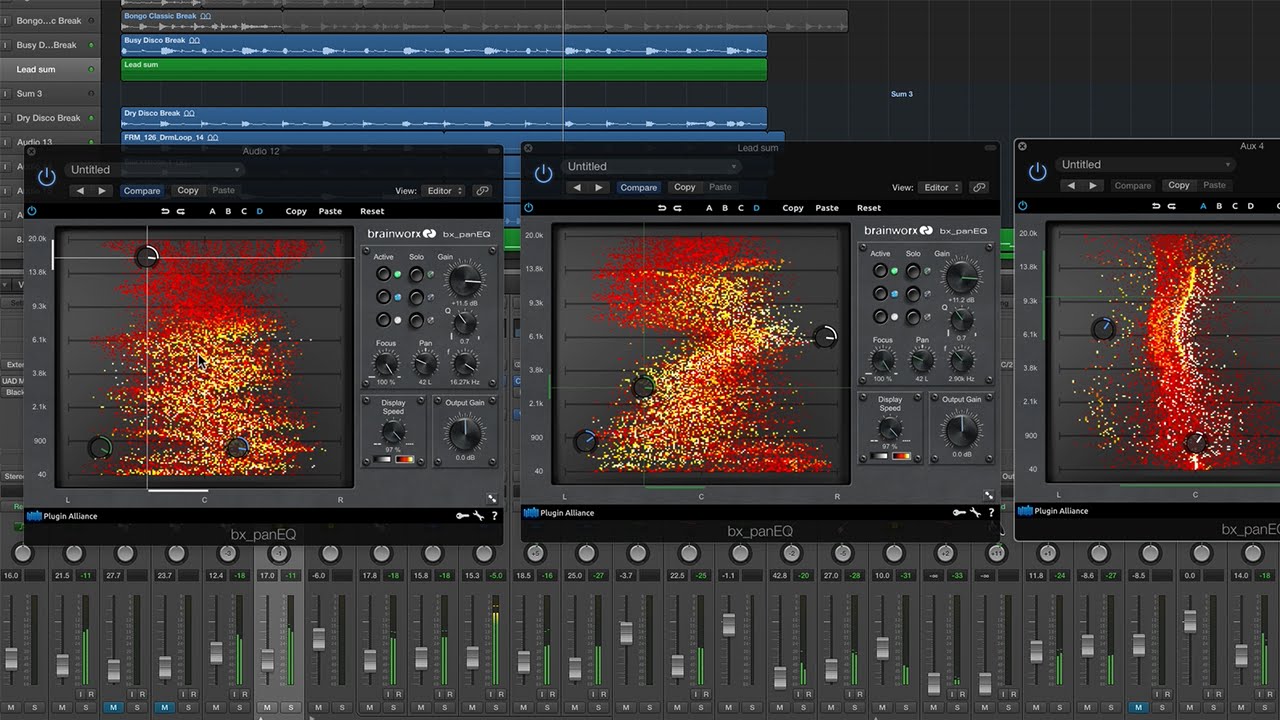This screenshot has width=1280, height=720.
Task: Pick the heat-map color scheme swatch in Audio 12 plugin
Action: 405,459
